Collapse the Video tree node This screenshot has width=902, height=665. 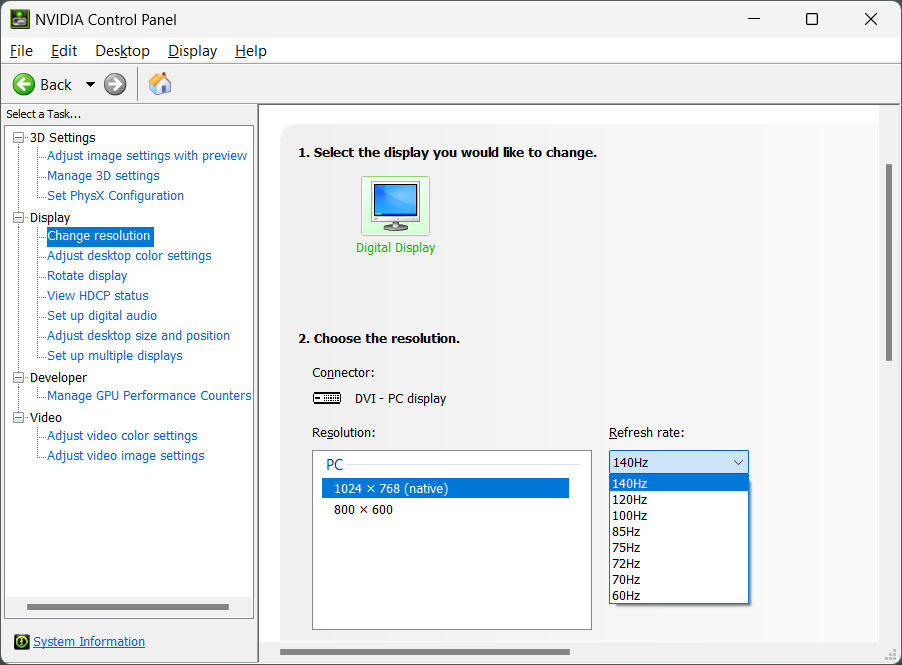click(x=19, y=417)
